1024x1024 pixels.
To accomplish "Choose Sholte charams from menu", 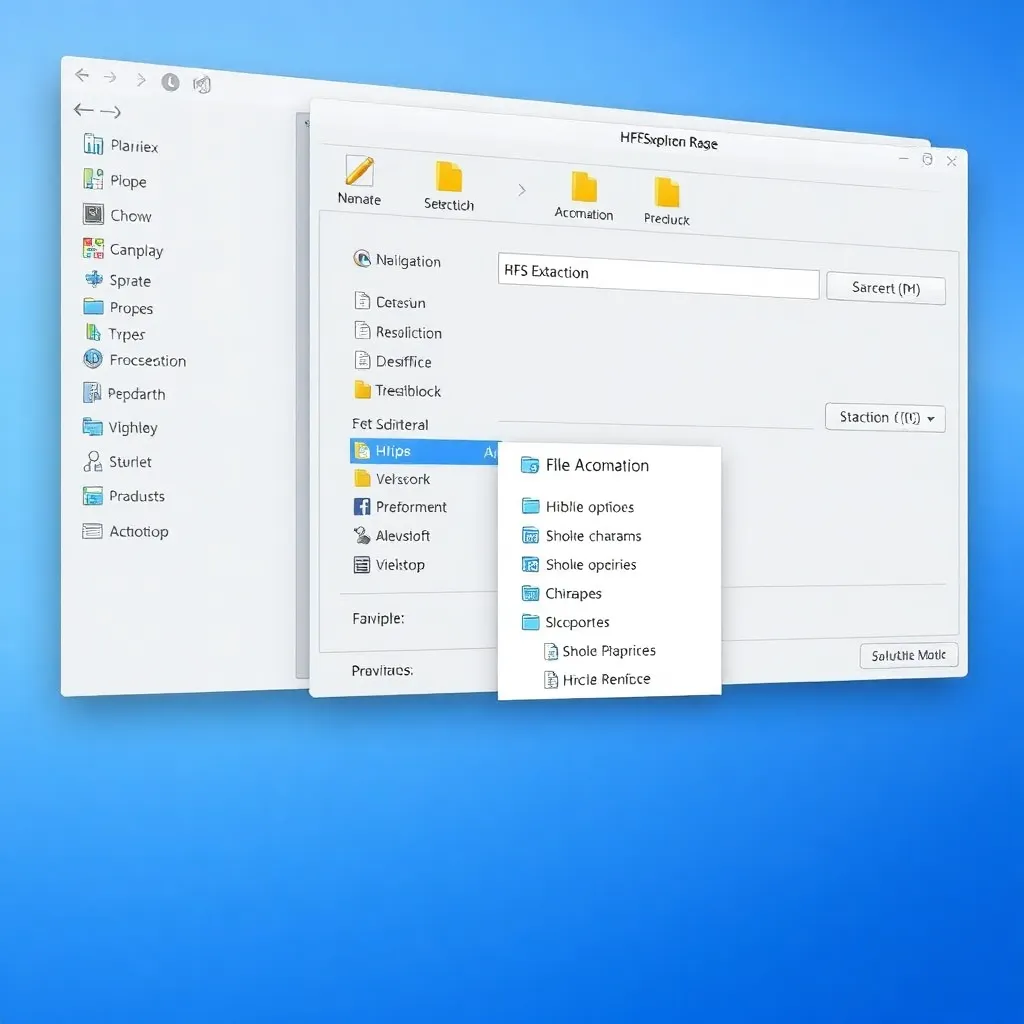I will (593, 536).
